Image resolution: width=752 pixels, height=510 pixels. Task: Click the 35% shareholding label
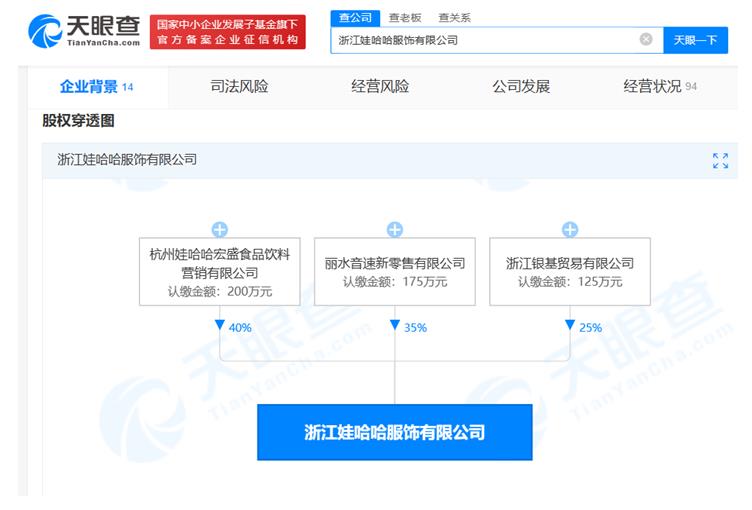415,328
